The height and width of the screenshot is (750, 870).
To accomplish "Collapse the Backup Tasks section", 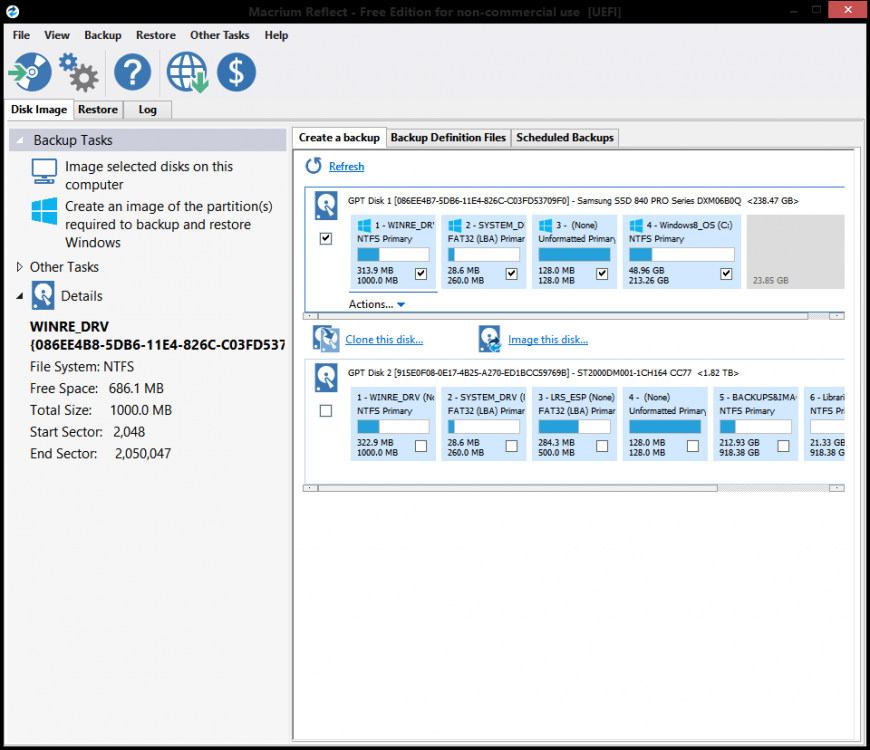I will pos(19,140).
